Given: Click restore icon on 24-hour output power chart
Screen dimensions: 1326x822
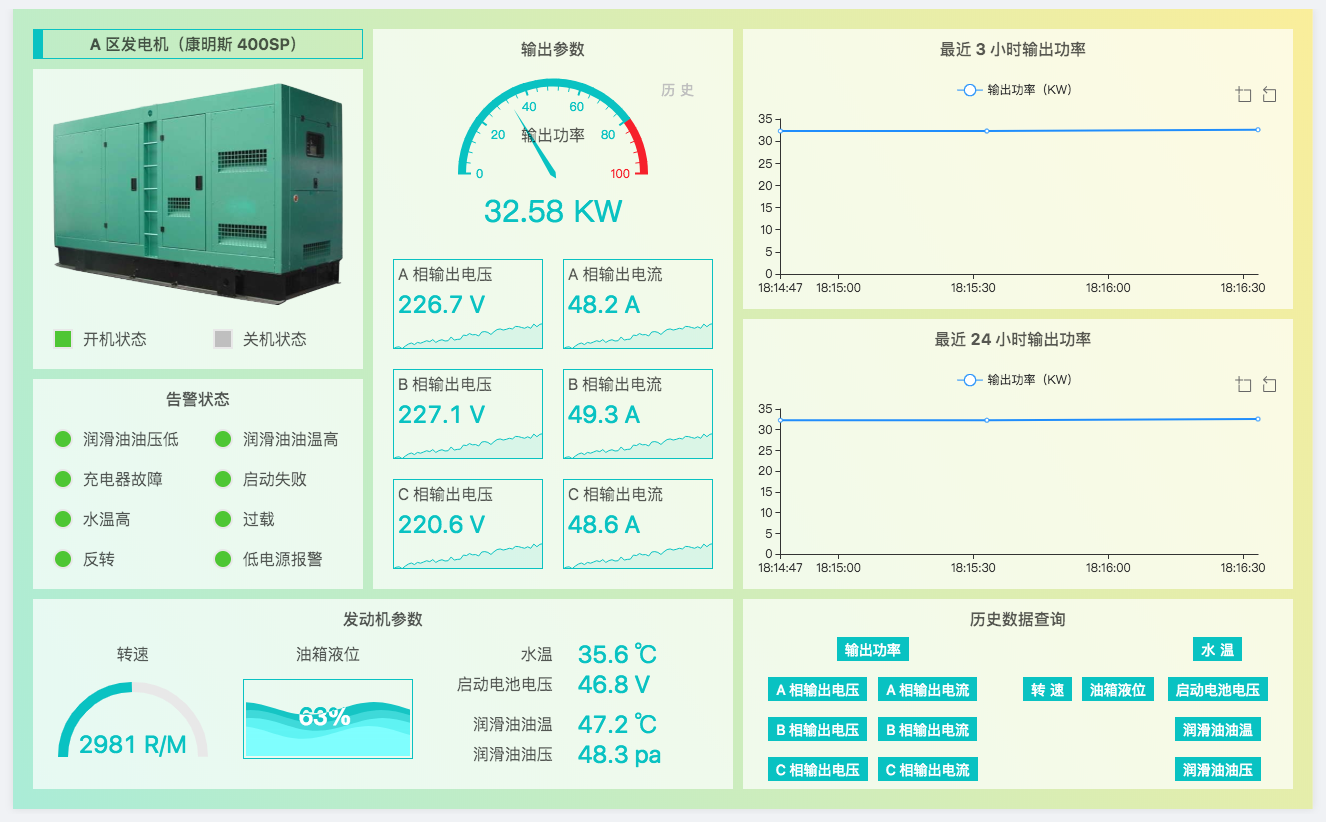Looking at the screenshot, I should pos(1269,385).
